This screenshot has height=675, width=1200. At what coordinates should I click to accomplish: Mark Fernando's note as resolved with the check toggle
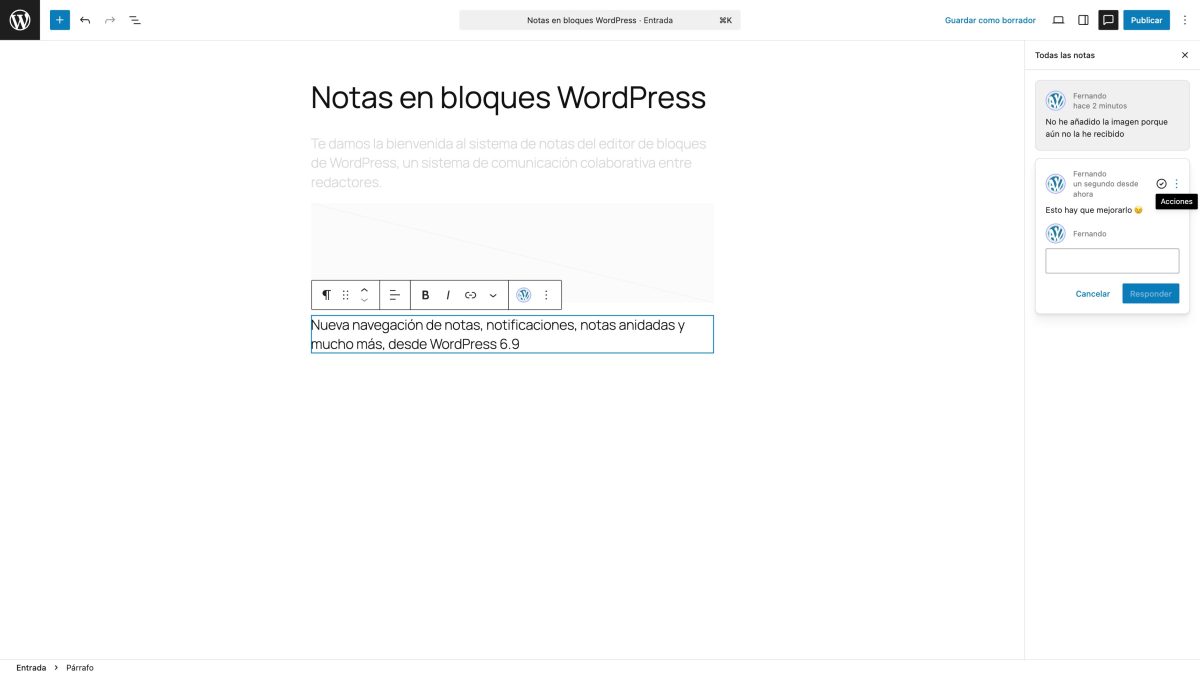(1161, 183)
